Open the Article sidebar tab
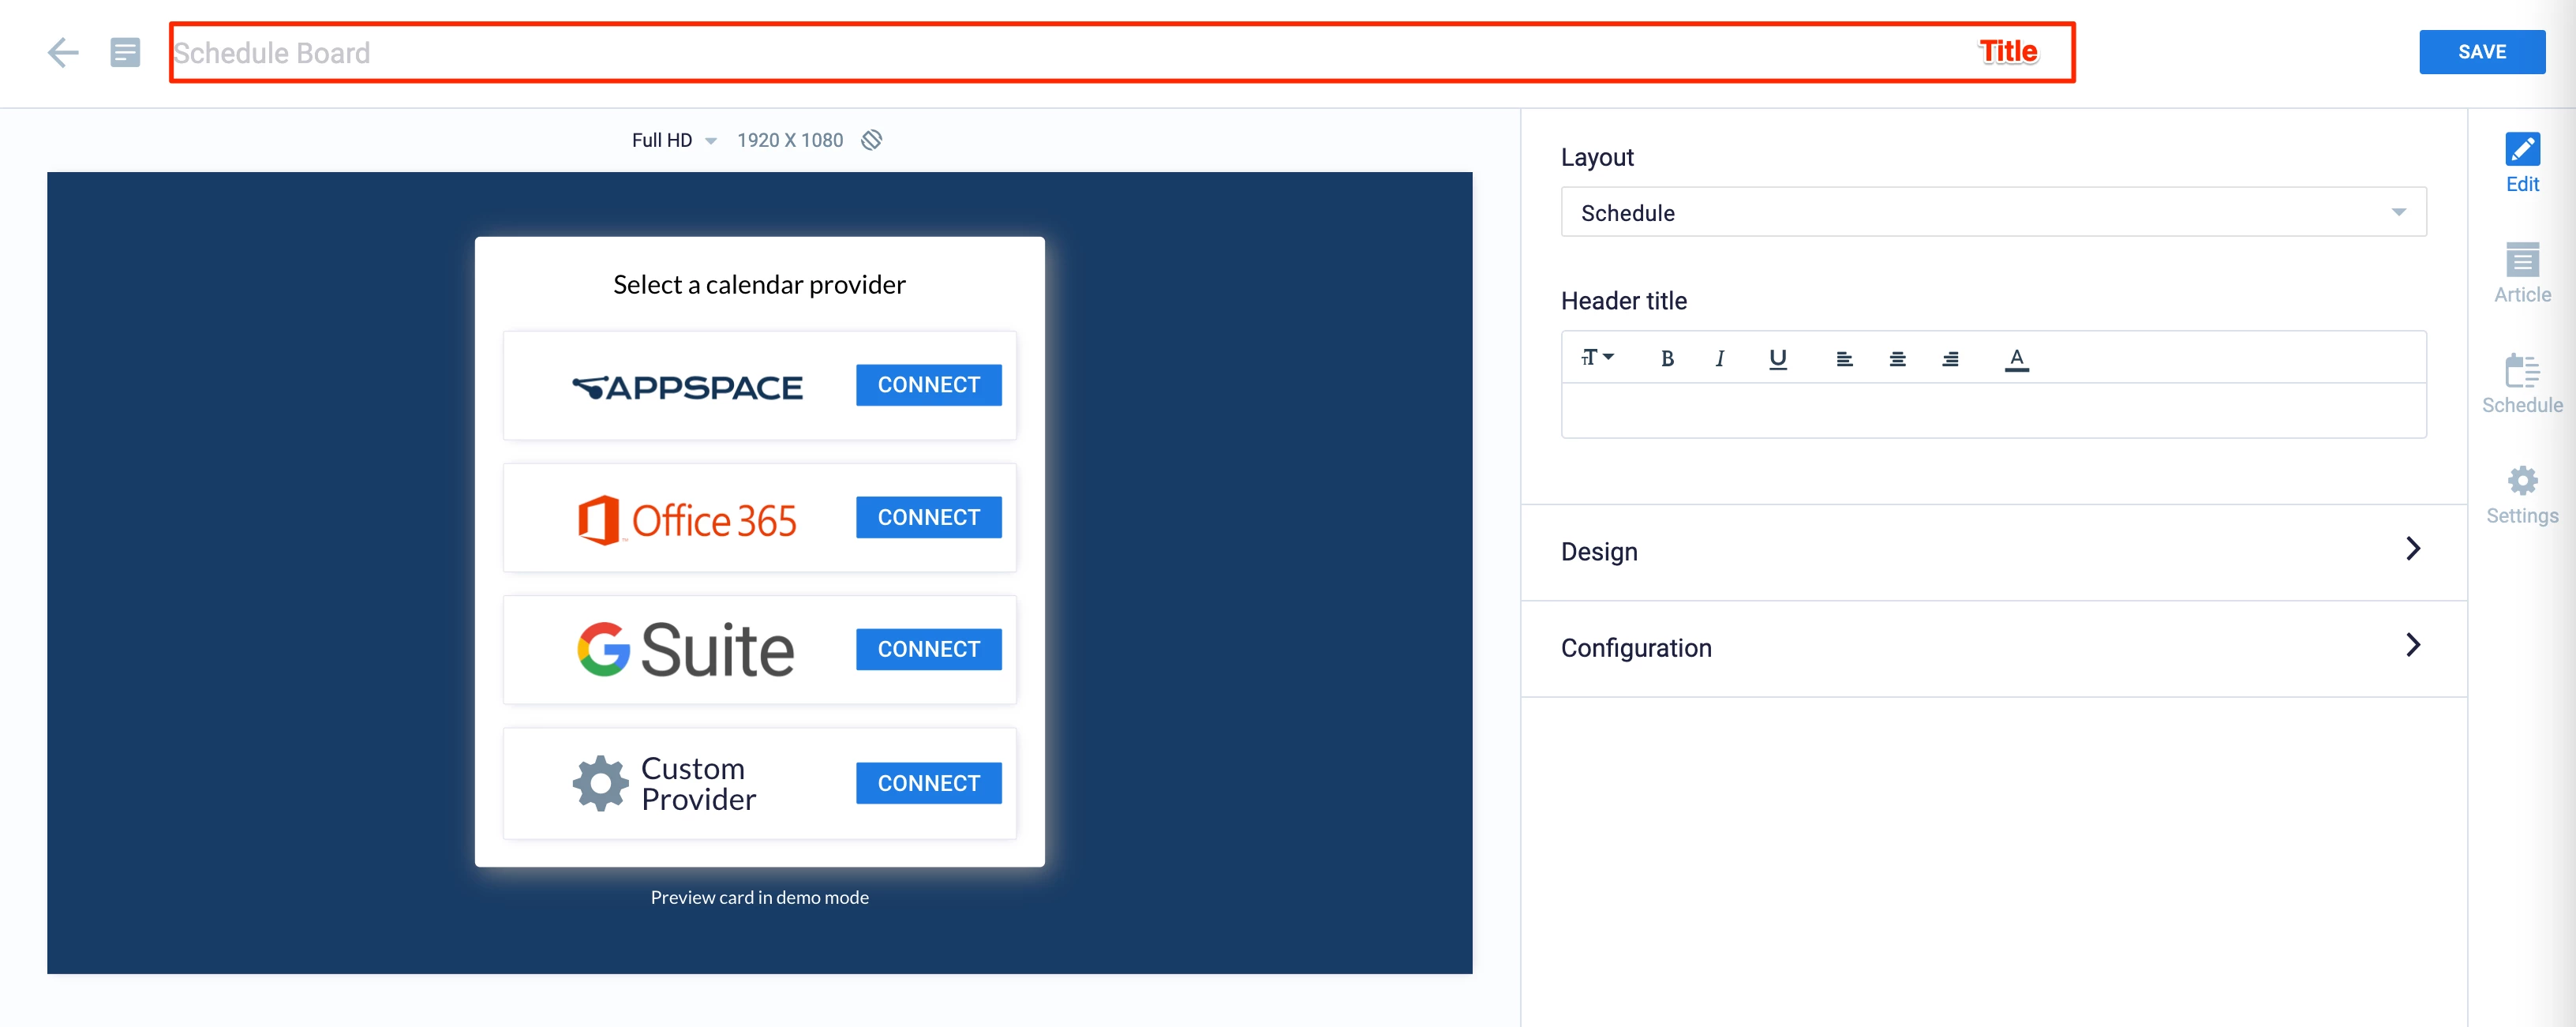The height and width of the screenshot is (1027, 2576). (x=2521, y=272)
